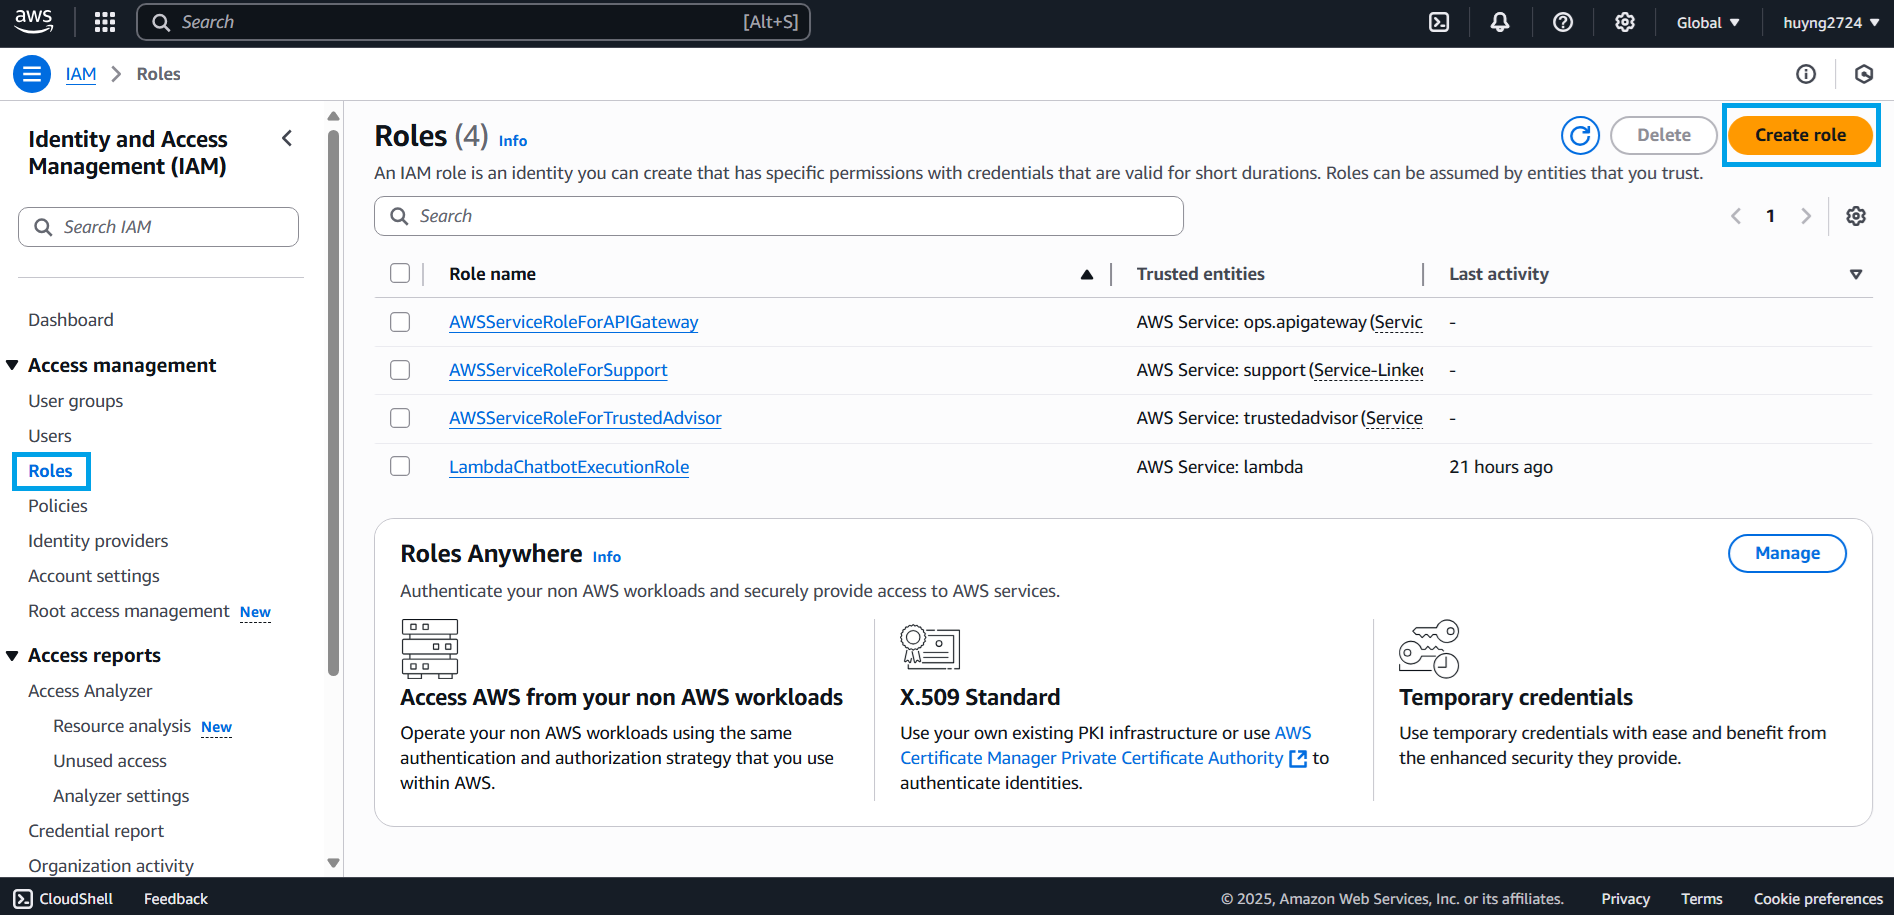1894x915 pixels.
Task: Open the help question mark menu
Action: coord(1563,22)
